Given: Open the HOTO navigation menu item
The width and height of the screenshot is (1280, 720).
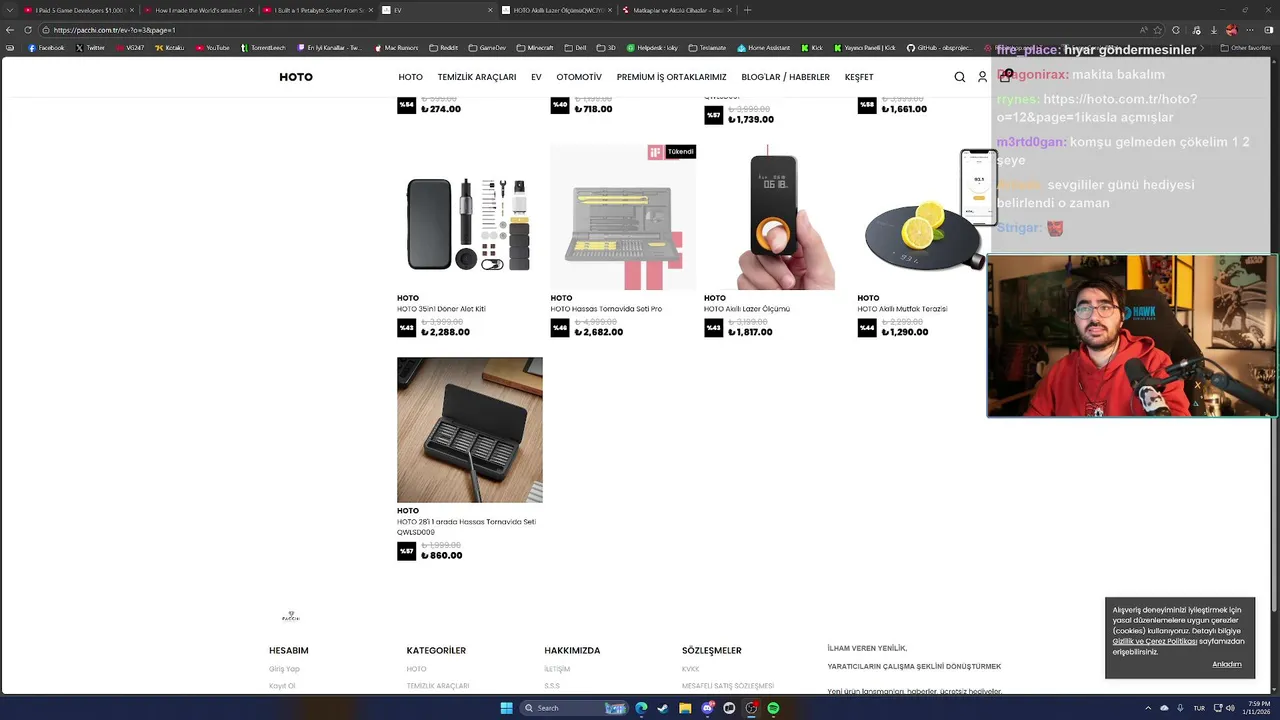Looking at the screenshot, I should (x=410, y=77).
